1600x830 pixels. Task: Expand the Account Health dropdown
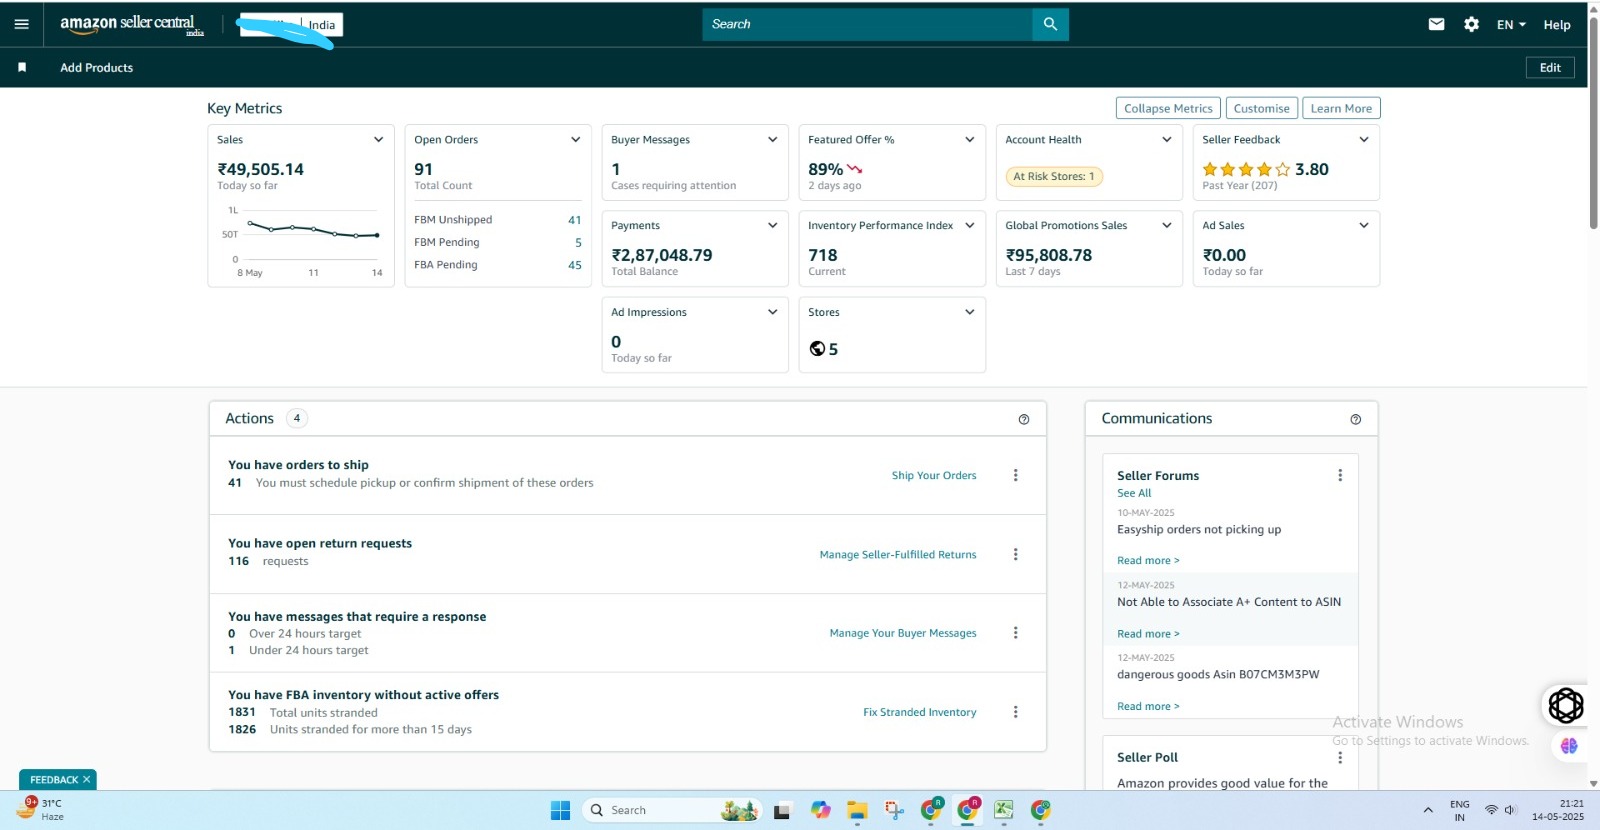coord(1166,140)
